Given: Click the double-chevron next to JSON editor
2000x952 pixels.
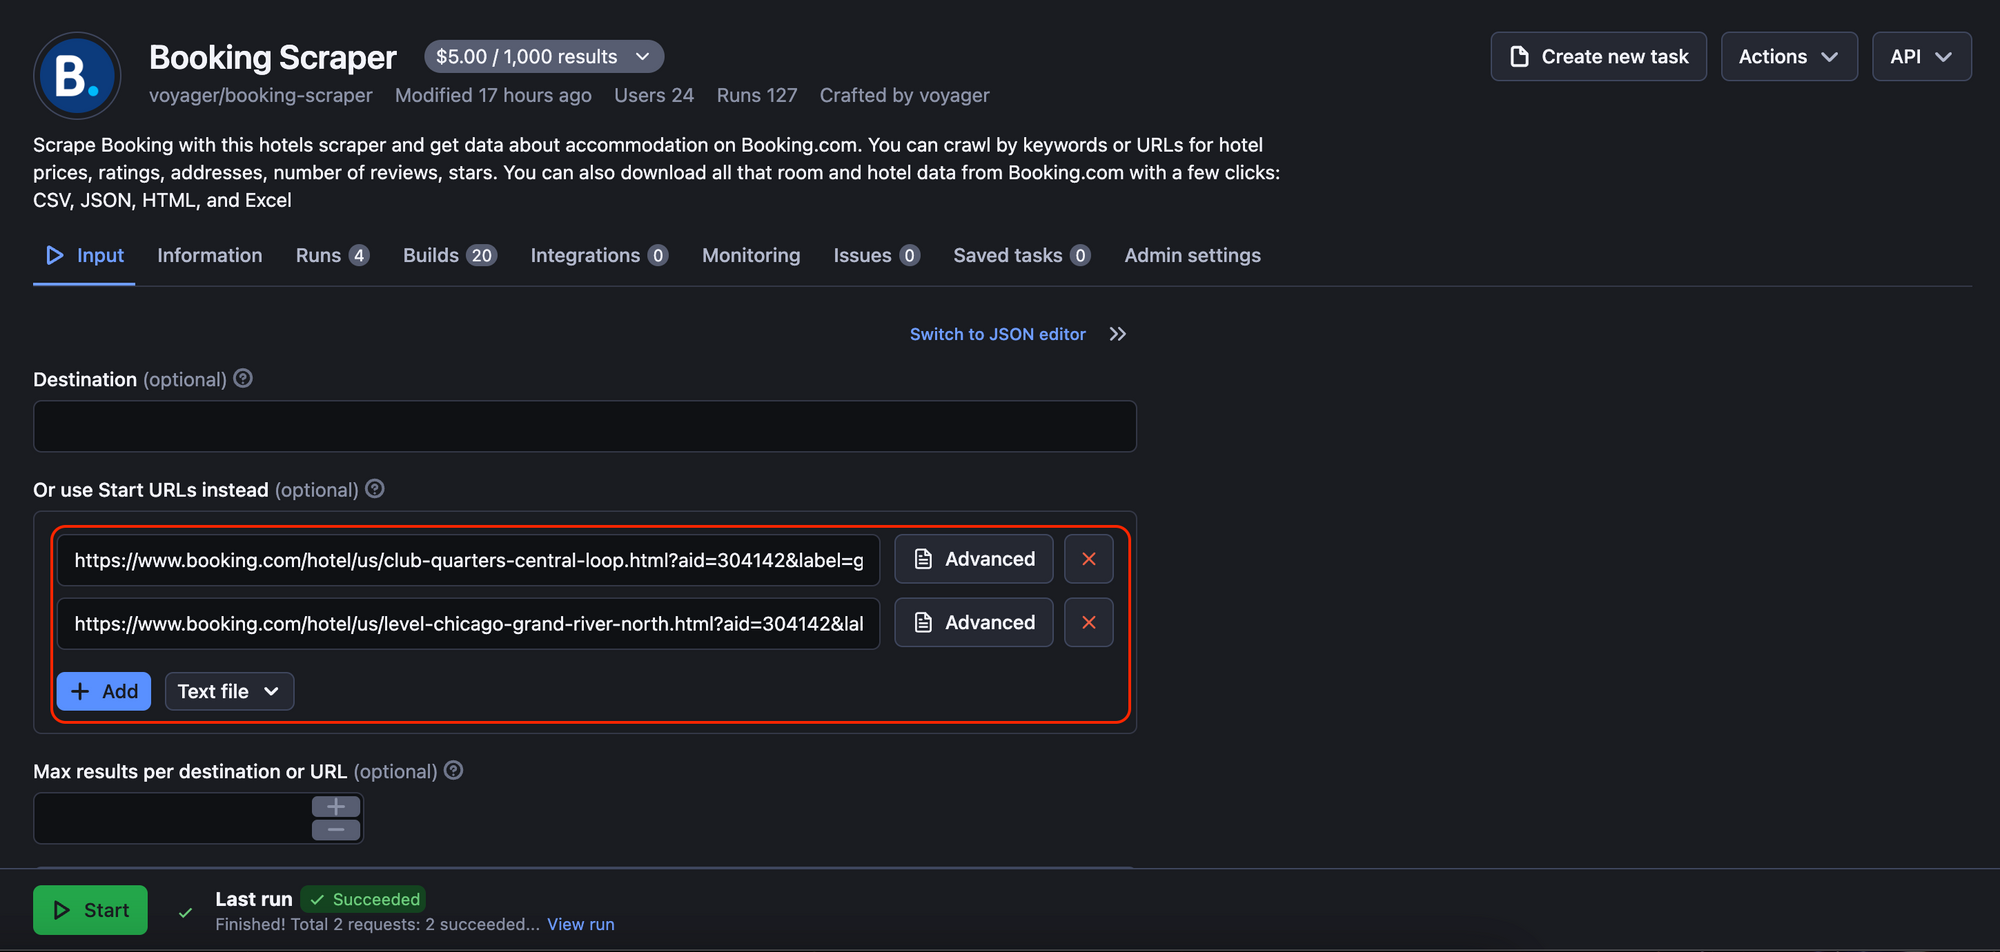Looking at the screenshot, I should [1118, 334].
